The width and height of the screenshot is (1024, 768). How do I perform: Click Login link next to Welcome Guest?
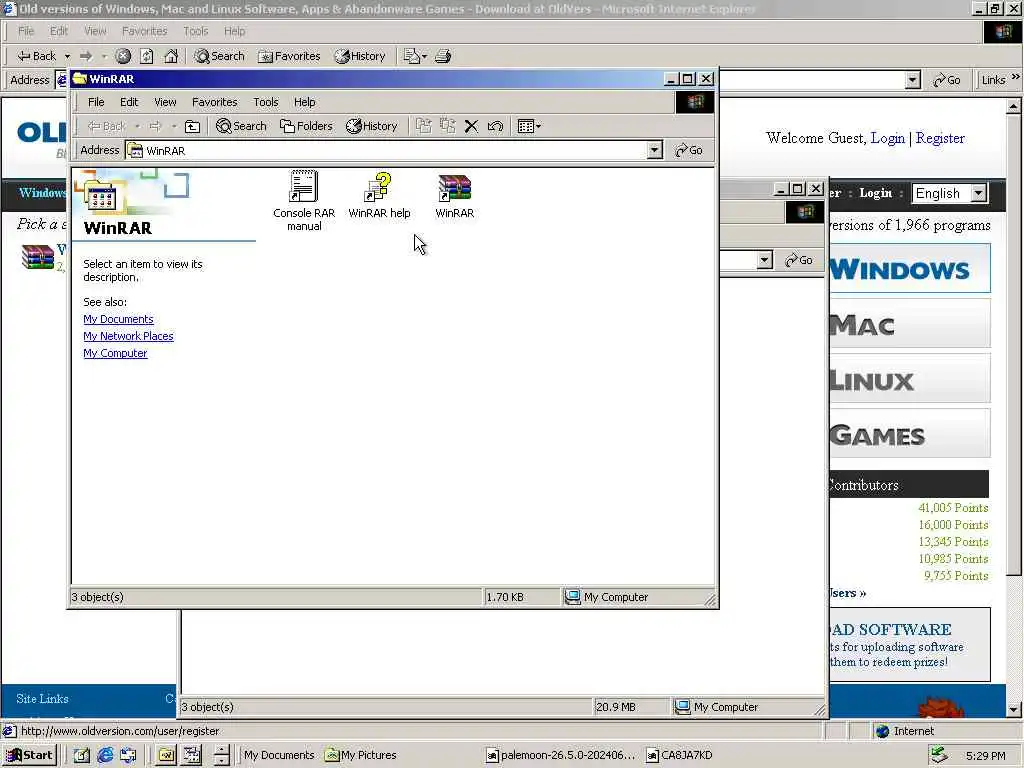pos(888,138)
